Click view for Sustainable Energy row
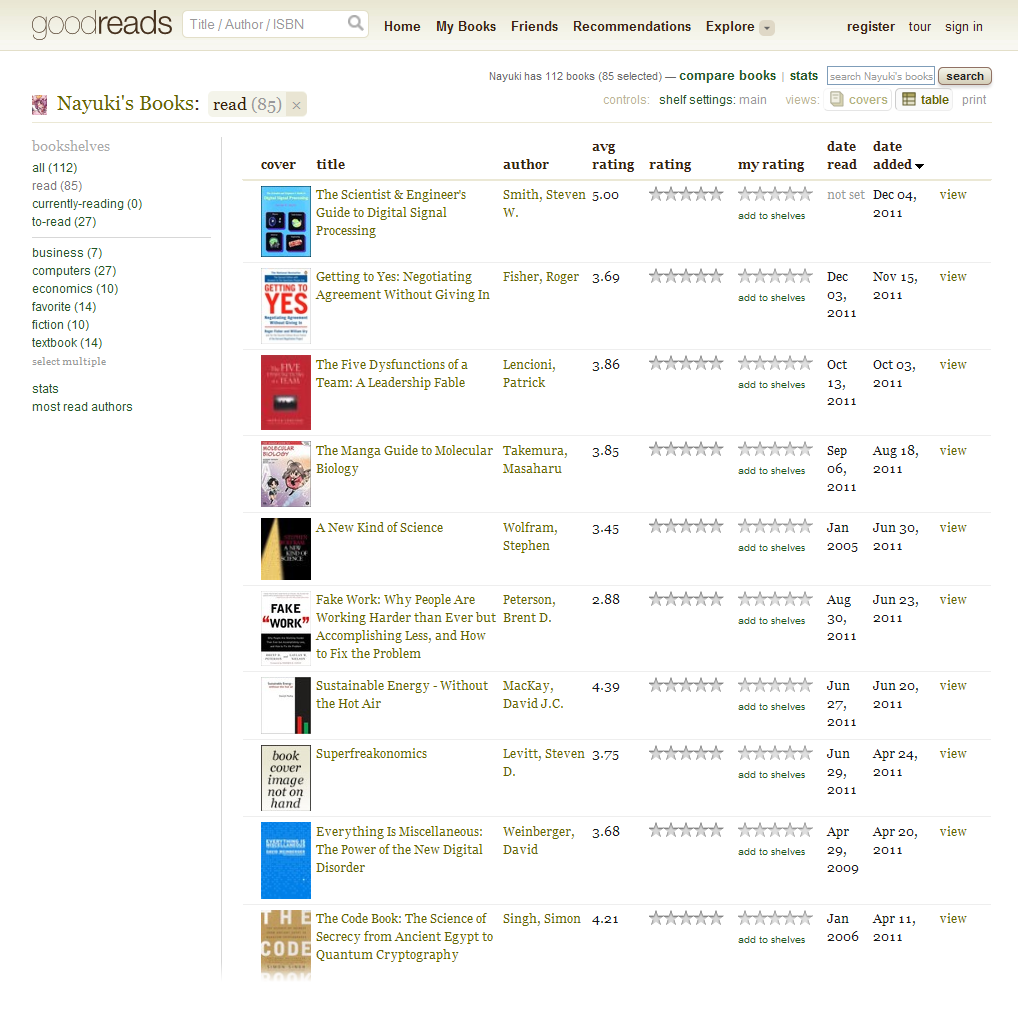1018x1018 pixels. pyautogui.click(x=952, y=686)
